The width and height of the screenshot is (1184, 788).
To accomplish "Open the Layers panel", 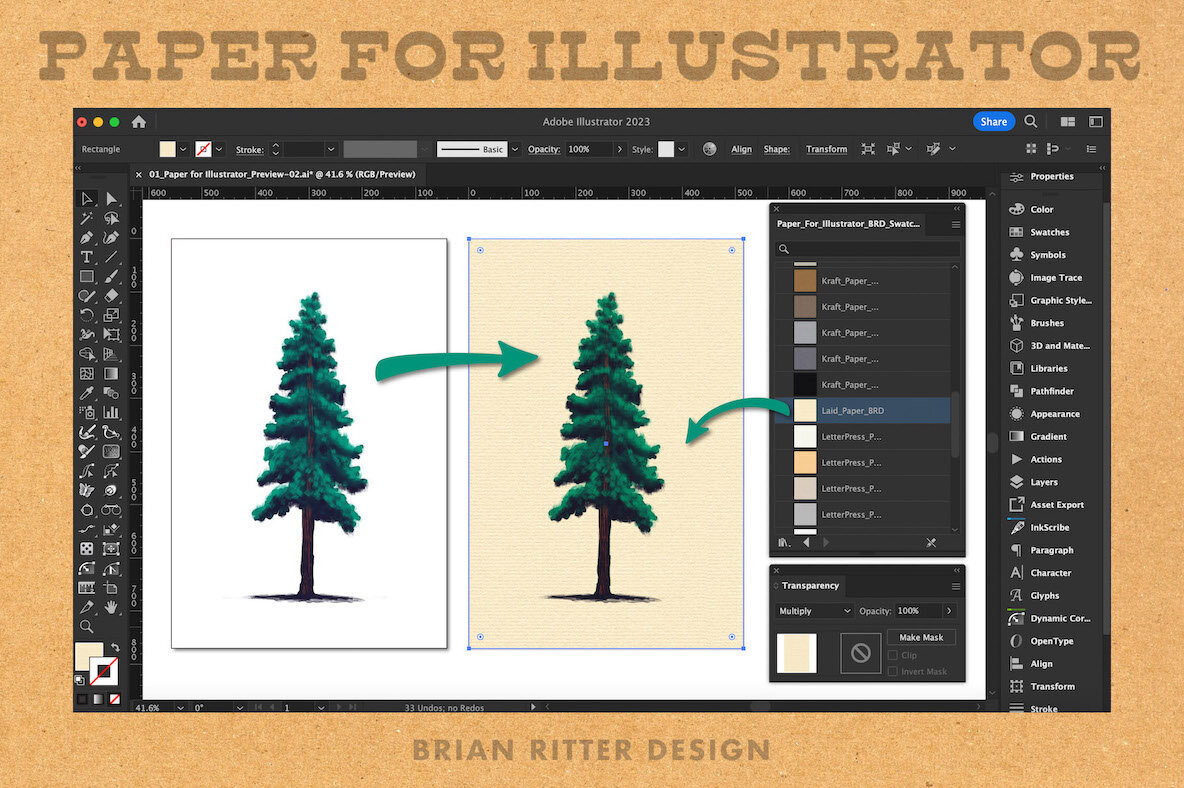I will point(1044,481).
